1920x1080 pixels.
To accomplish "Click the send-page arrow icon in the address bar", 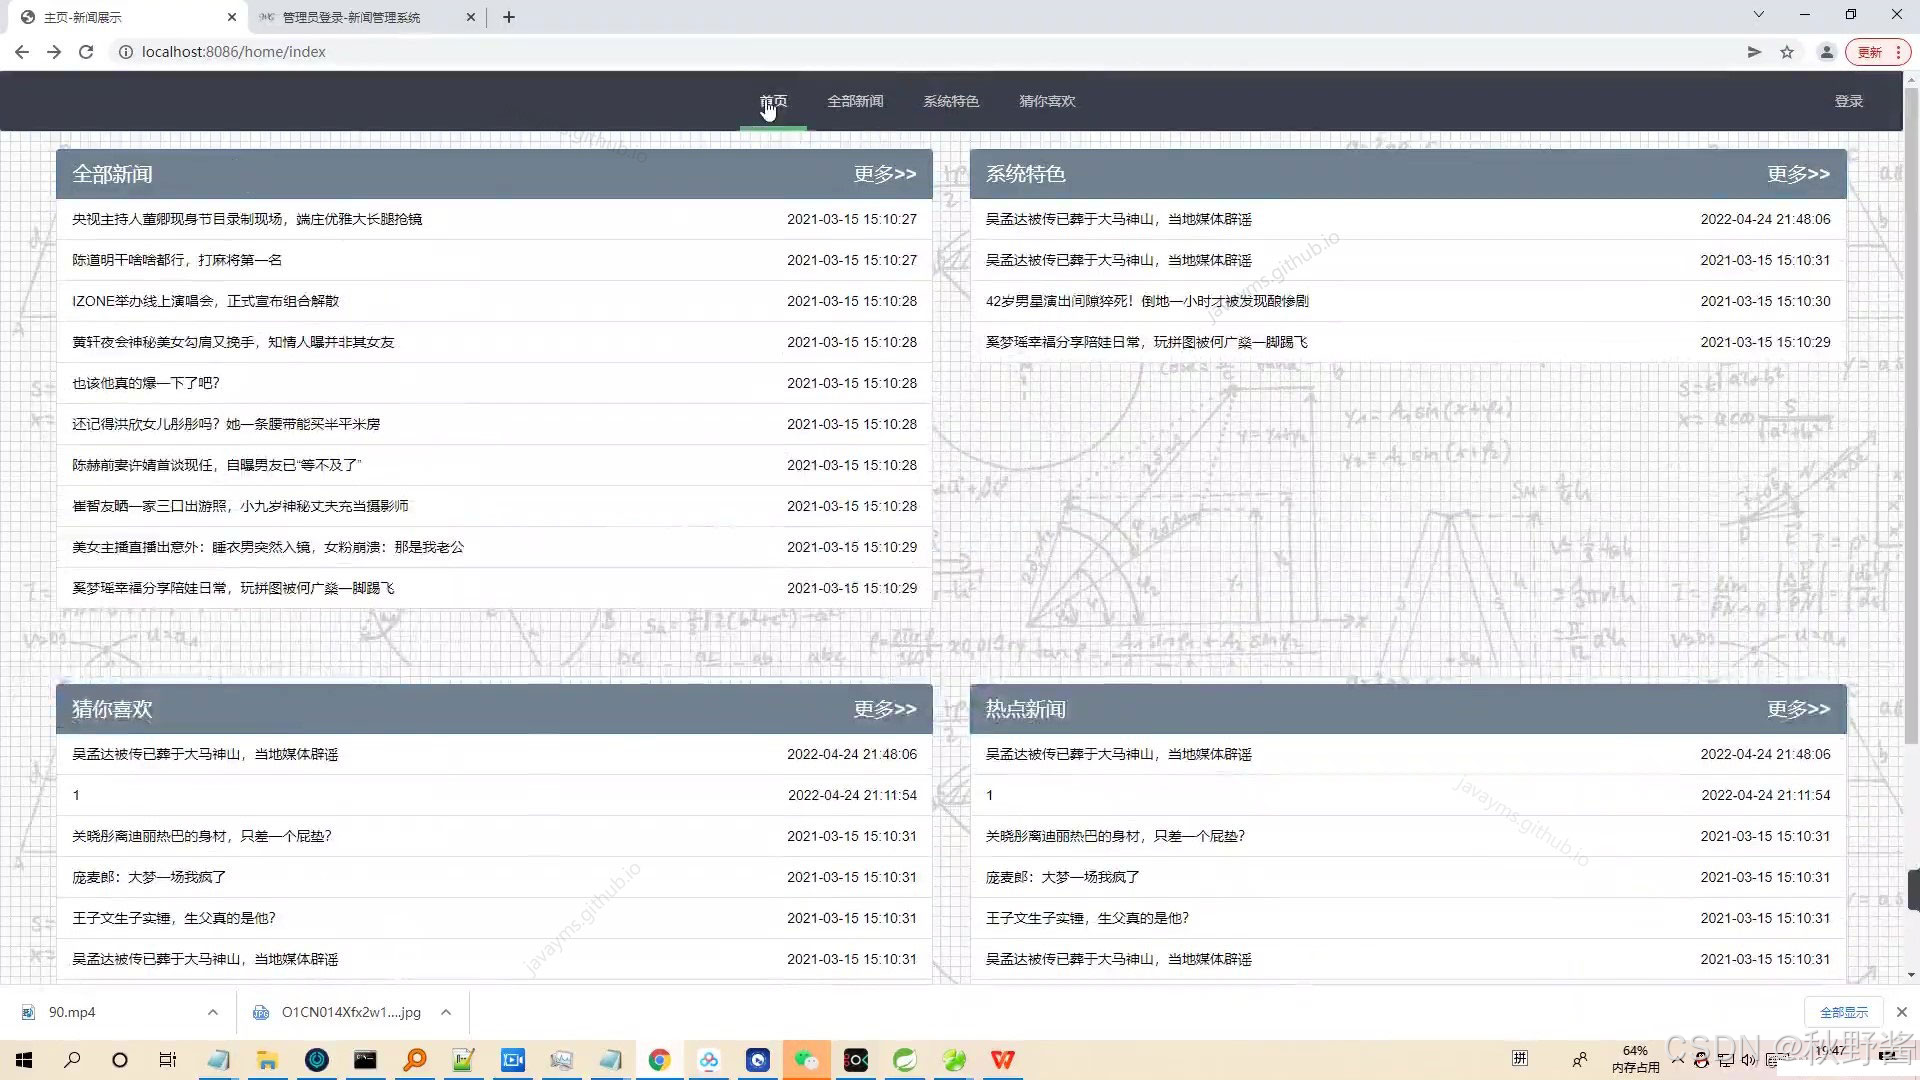I will (x=1754, y=52).
